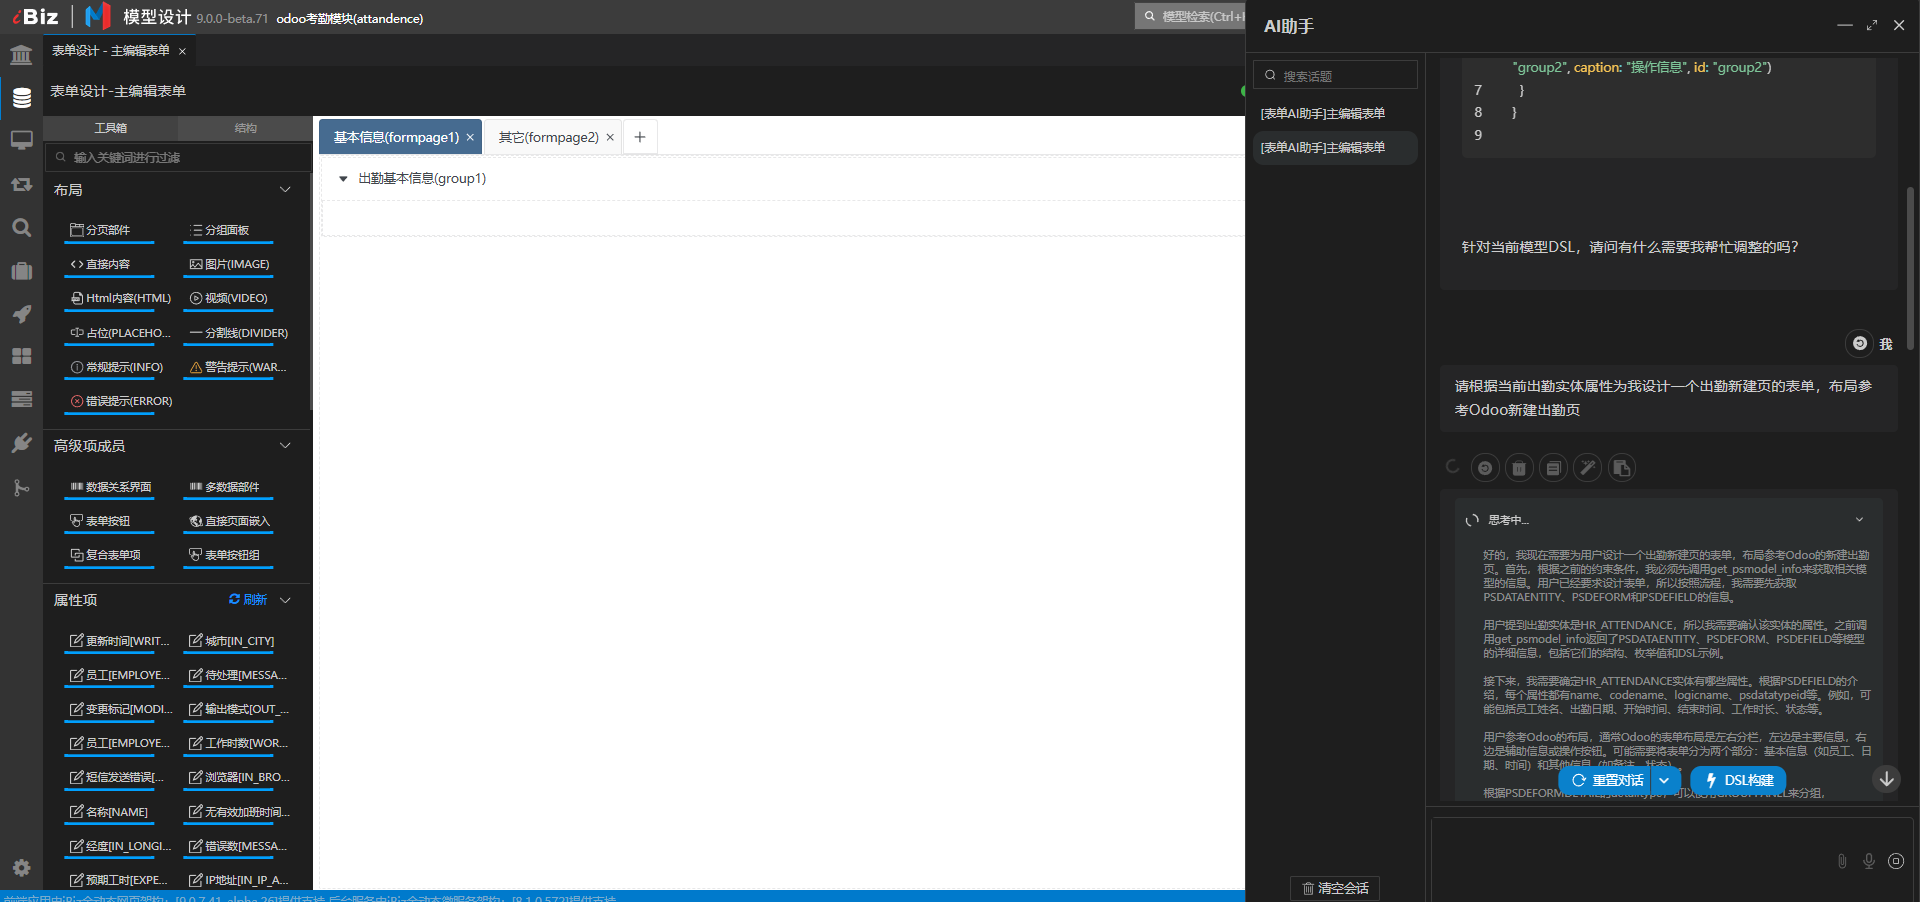Switch to the 工具箱 tab
The width and height of the screenshot is (1920, 902).
(111, 128)
